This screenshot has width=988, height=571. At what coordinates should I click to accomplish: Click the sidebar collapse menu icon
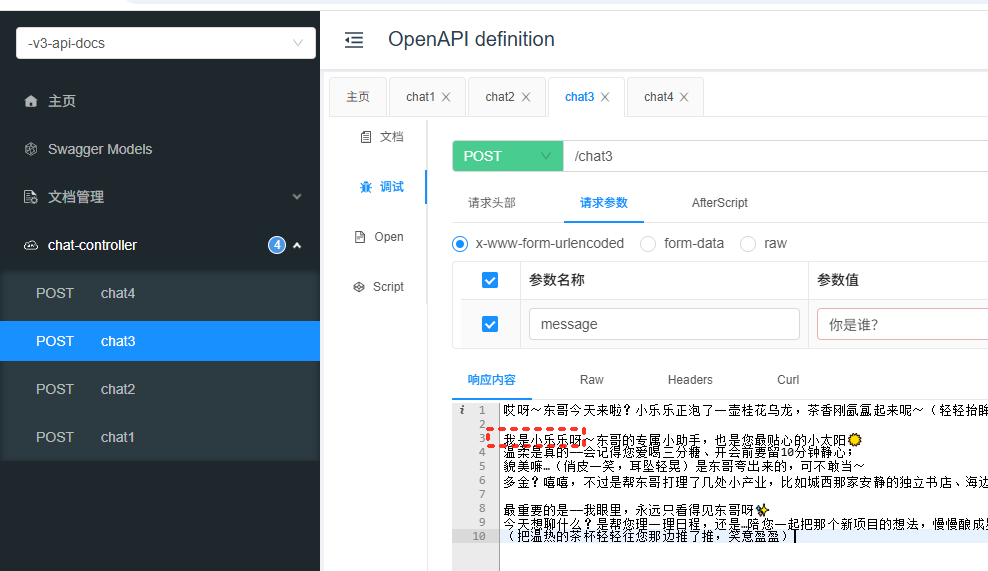[354, 40]
